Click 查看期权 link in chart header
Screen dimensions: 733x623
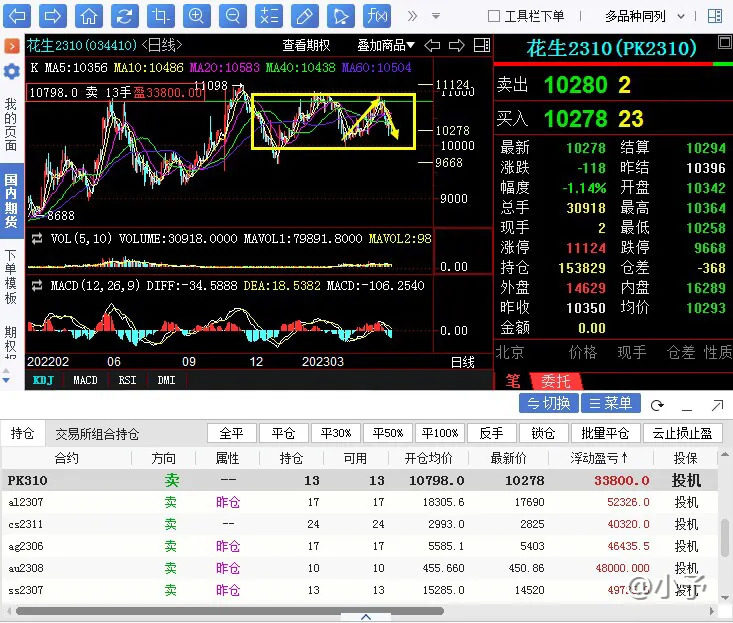[x=306, y=45]
